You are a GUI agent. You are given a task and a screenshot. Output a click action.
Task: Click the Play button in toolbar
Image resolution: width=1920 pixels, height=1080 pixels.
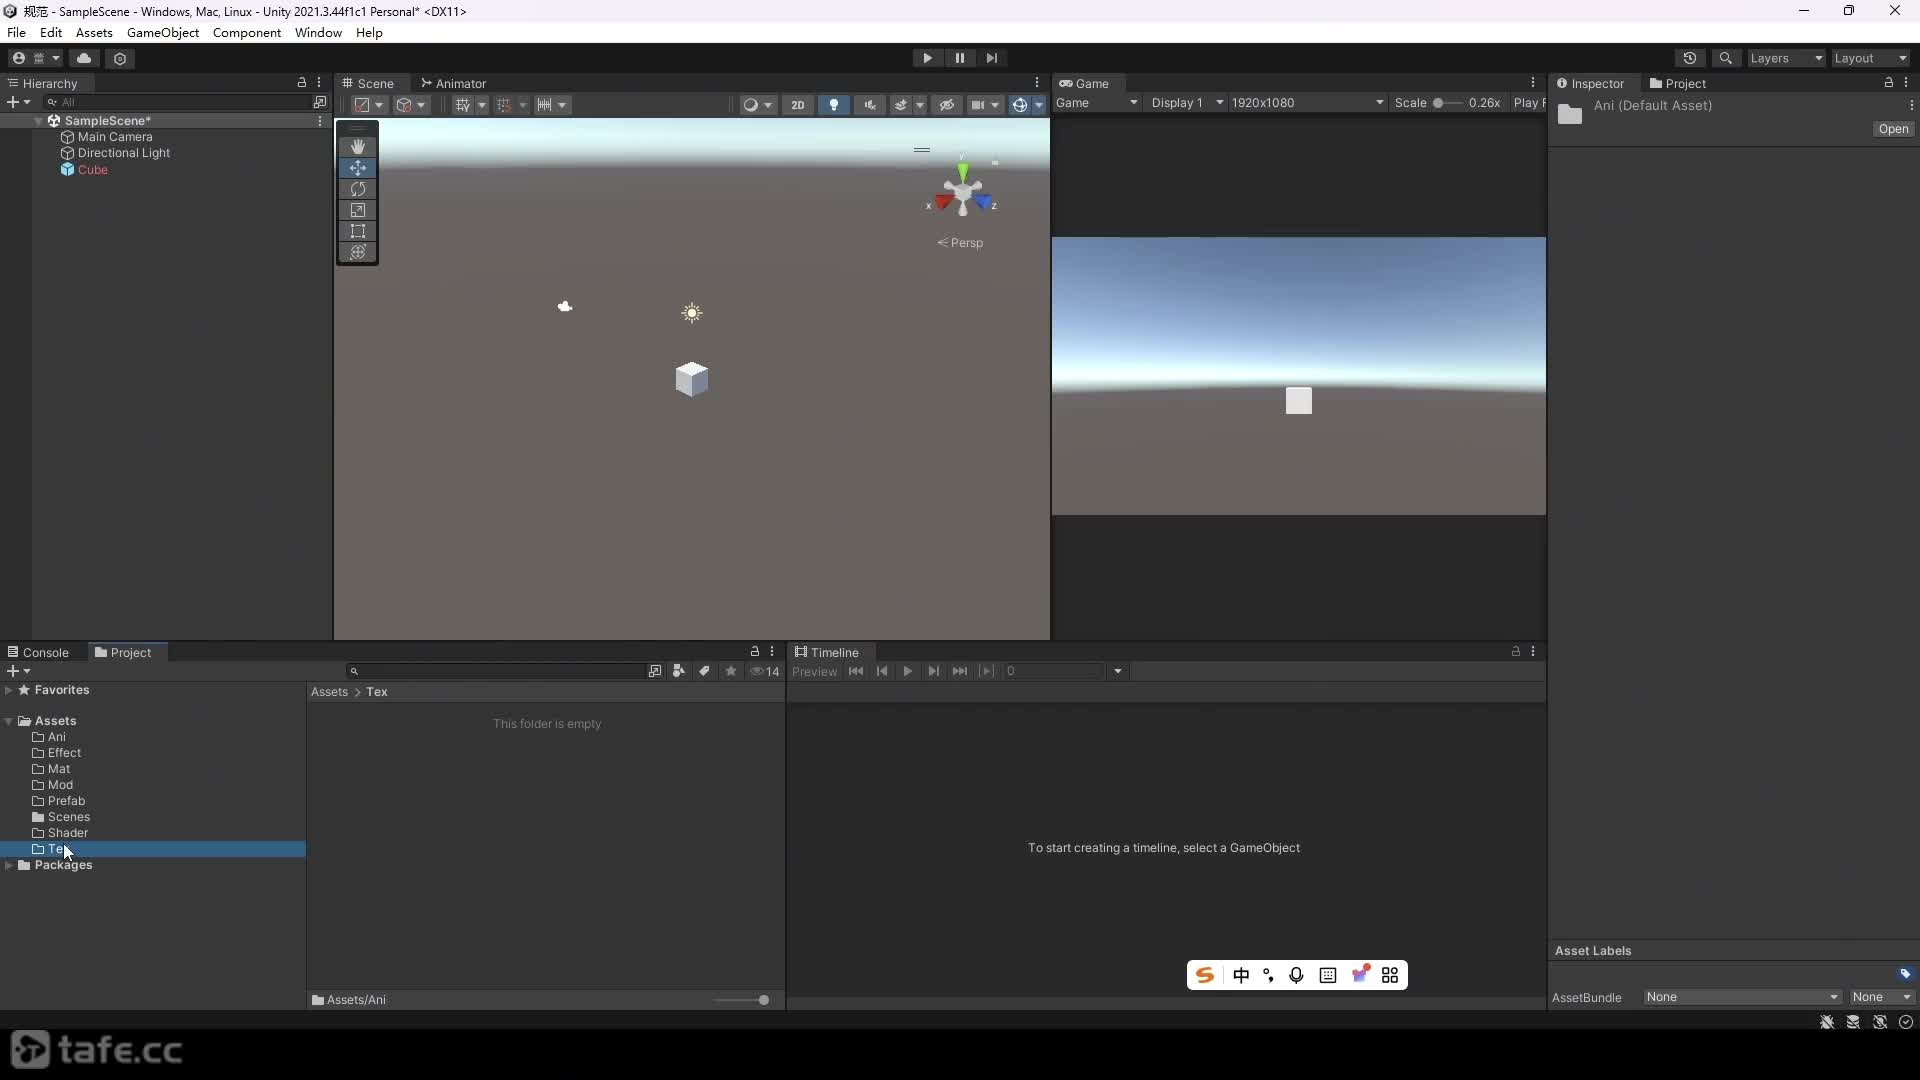(x=927, y=58)
